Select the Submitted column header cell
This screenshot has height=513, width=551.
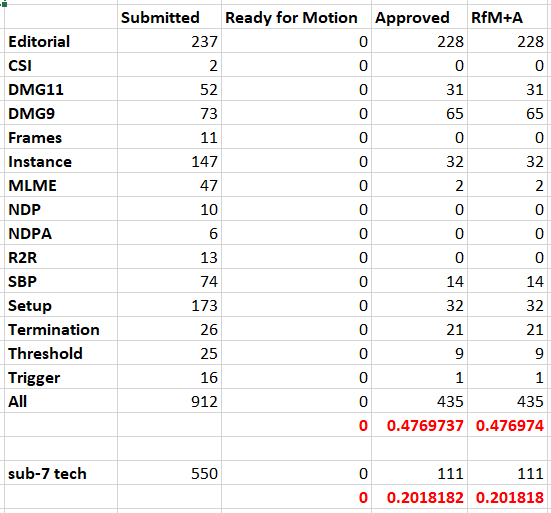(169, 18)
